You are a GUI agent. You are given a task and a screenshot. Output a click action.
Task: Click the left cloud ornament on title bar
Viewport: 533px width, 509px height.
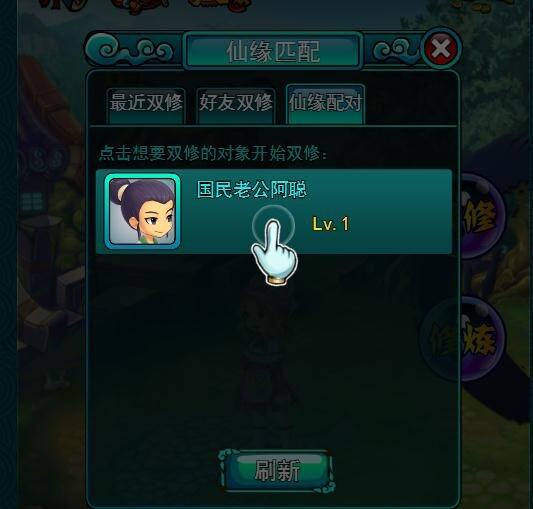pyautogui.click(x=135, y=50)
